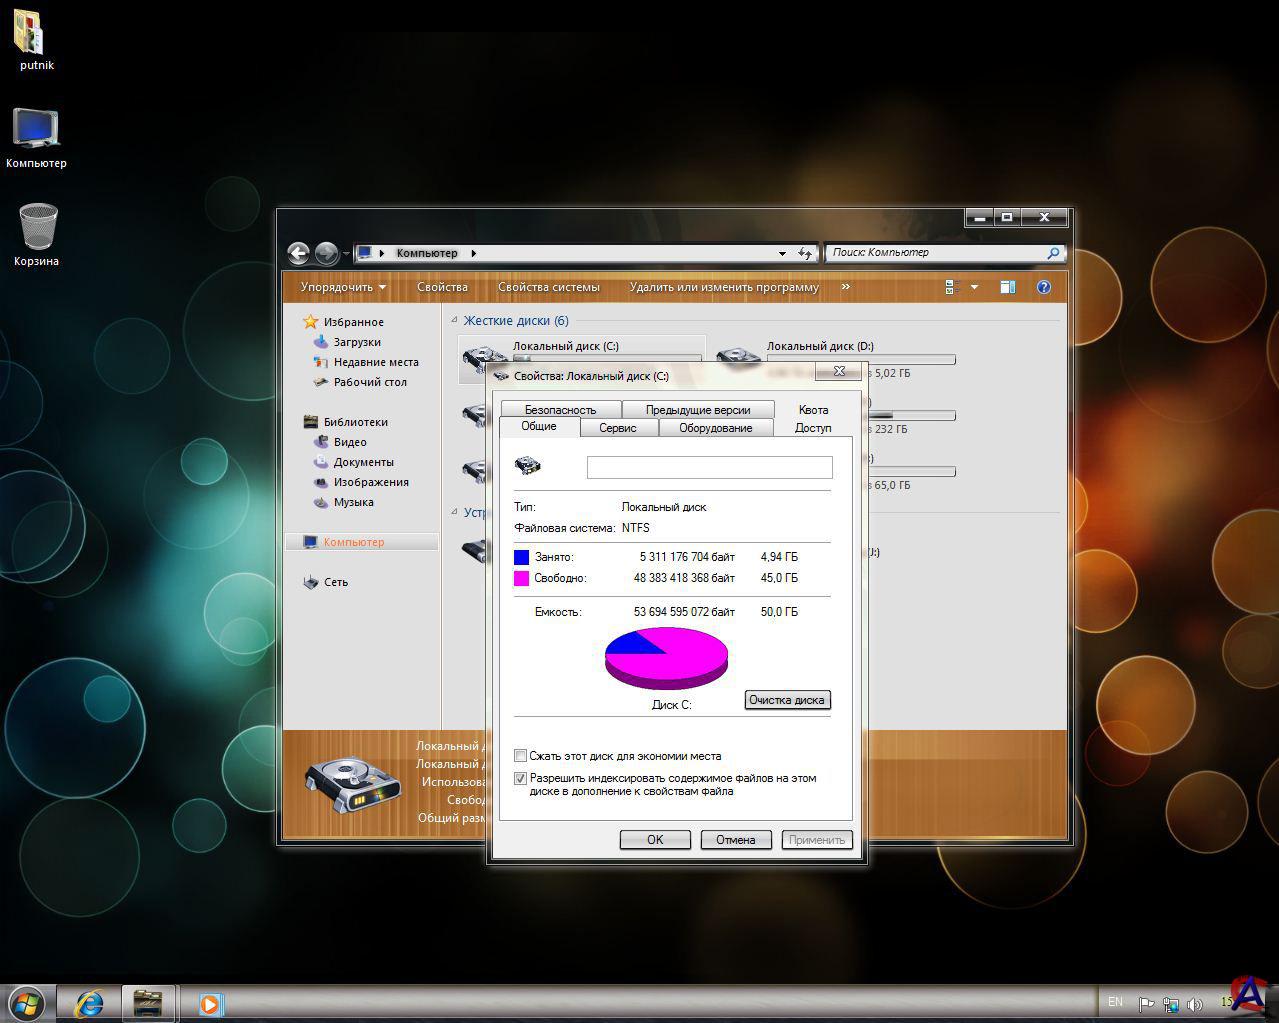1279x1023 pixels.
Task: Open Windows Media Player from taskbar
Action: click(x=210, y=1003)
